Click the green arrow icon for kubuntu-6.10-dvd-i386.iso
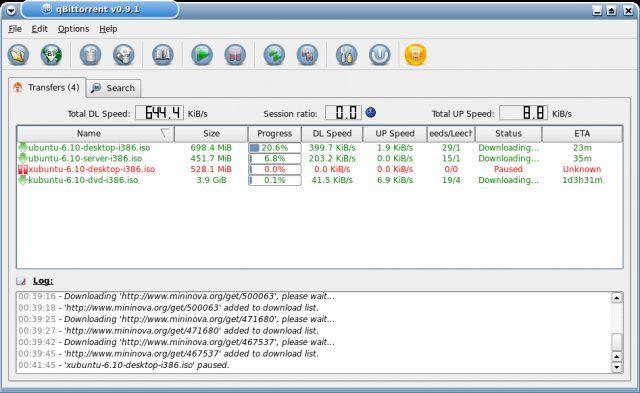The width and height of the screenshot is (640, 393). tap(23, 180)
